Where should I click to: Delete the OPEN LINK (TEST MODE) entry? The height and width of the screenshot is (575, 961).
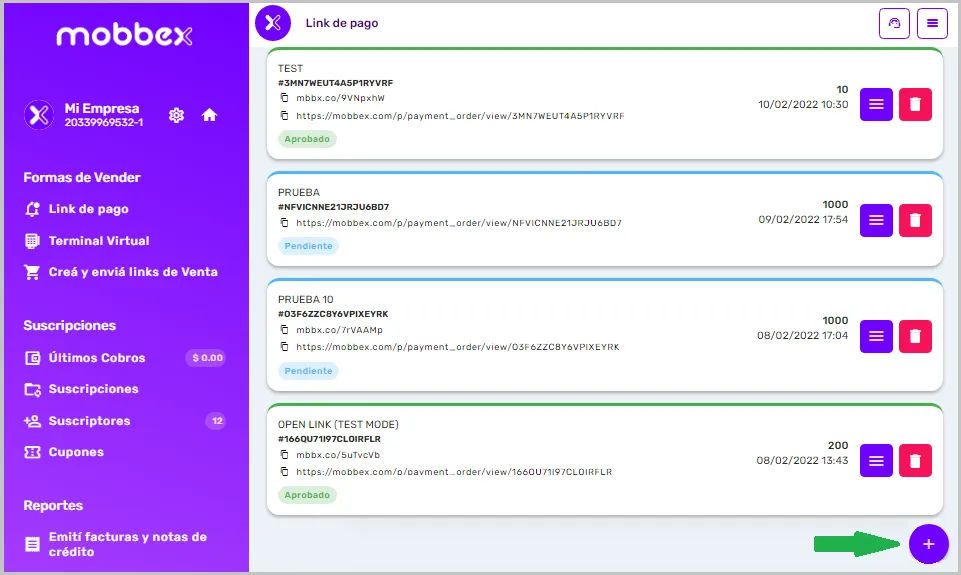tap(915, 460)
